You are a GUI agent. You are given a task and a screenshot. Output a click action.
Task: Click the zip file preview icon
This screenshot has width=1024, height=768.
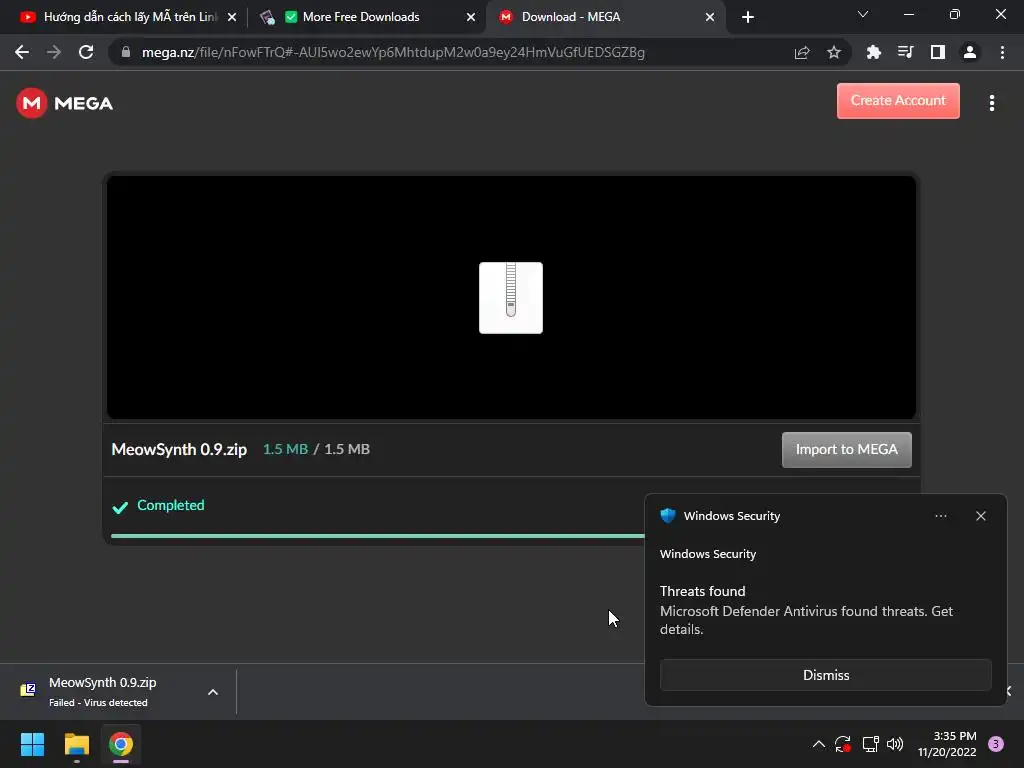tap(511, 298)
